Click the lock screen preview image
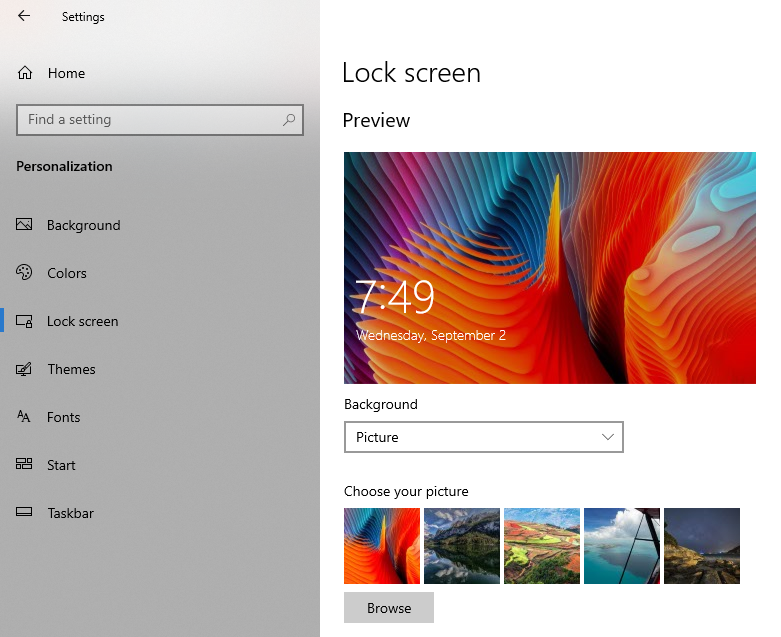781x637 pixels. coord(550,267)
